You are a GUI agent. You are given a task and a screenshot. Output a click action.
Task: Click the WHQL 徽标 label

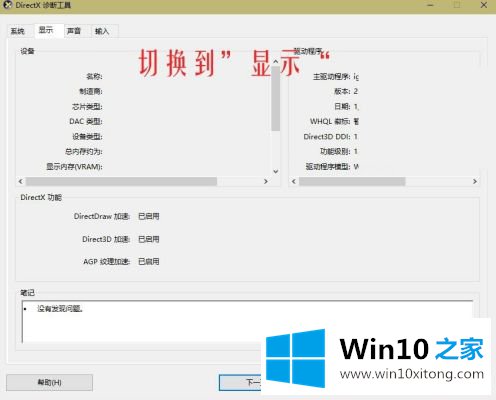point(330,121)
